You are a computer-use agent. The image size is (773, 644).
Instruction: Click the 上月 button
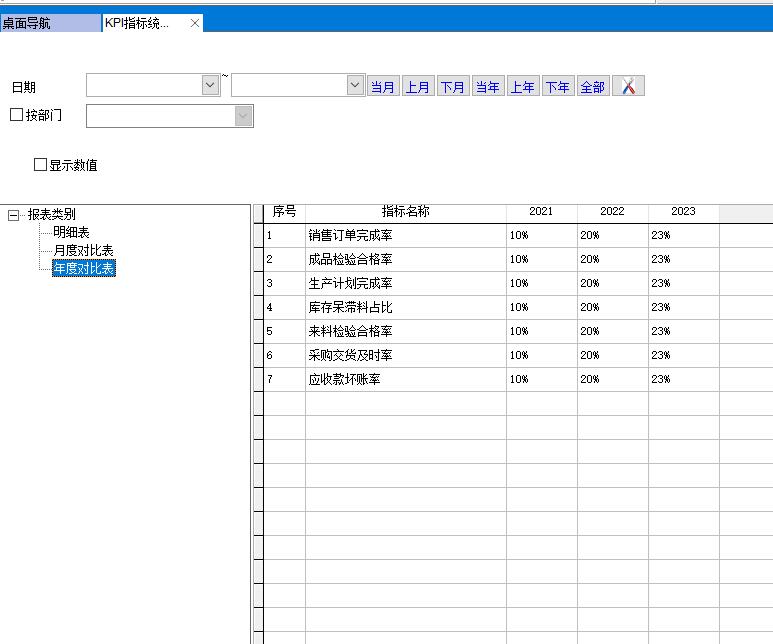(417, 87)
